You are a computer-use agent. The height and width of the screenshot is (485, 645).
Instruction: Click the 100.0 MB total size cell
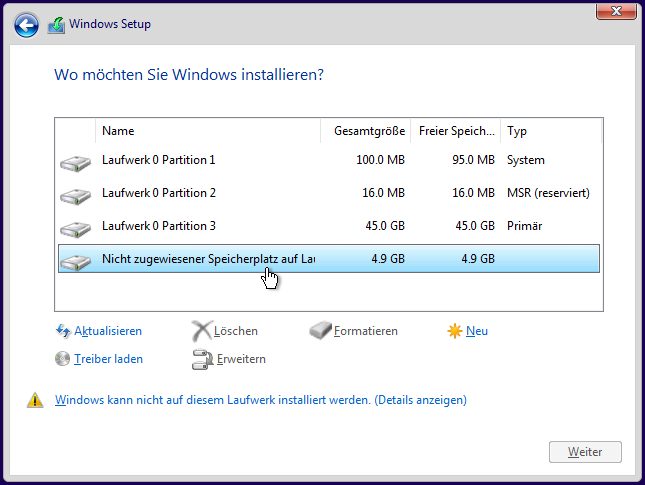(380, 160)
